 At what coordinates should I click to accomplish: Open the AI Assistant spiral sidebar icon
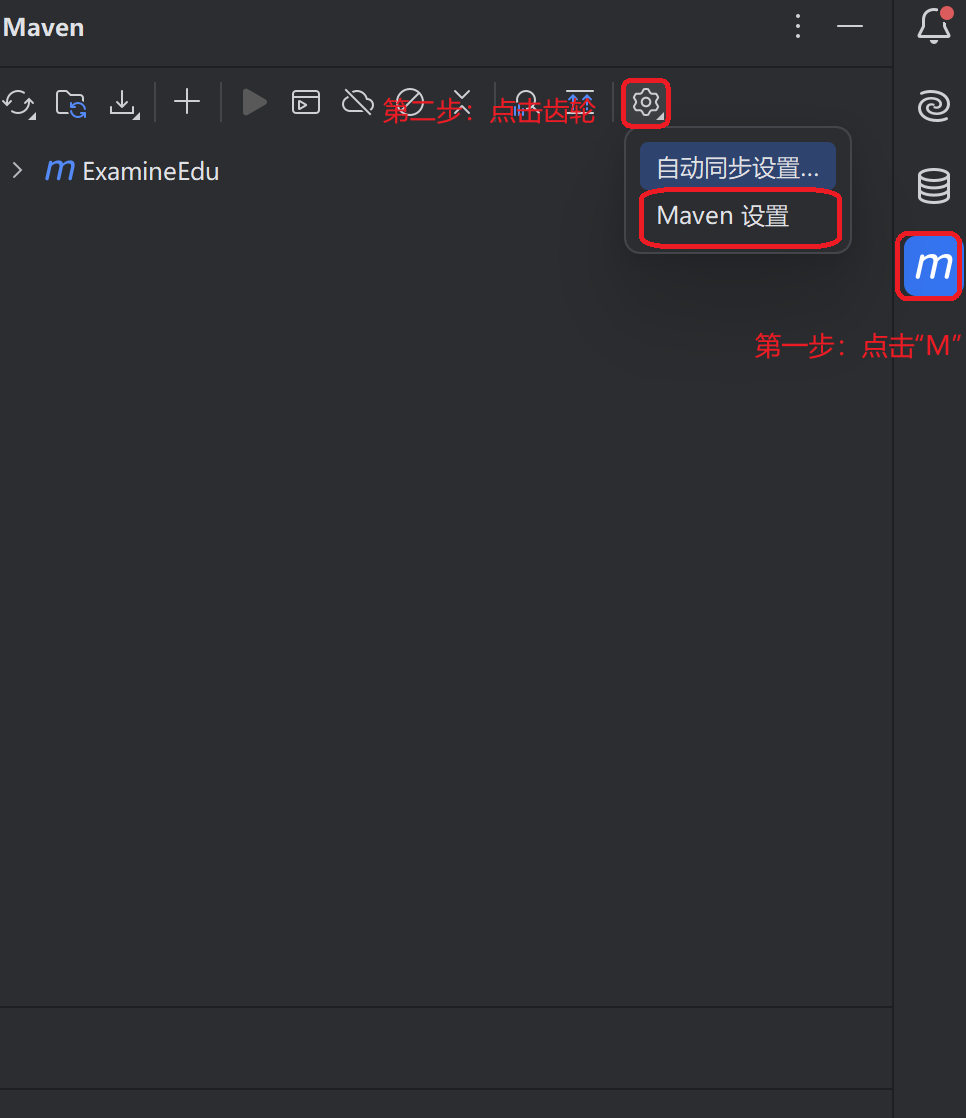tap(933, 106)
